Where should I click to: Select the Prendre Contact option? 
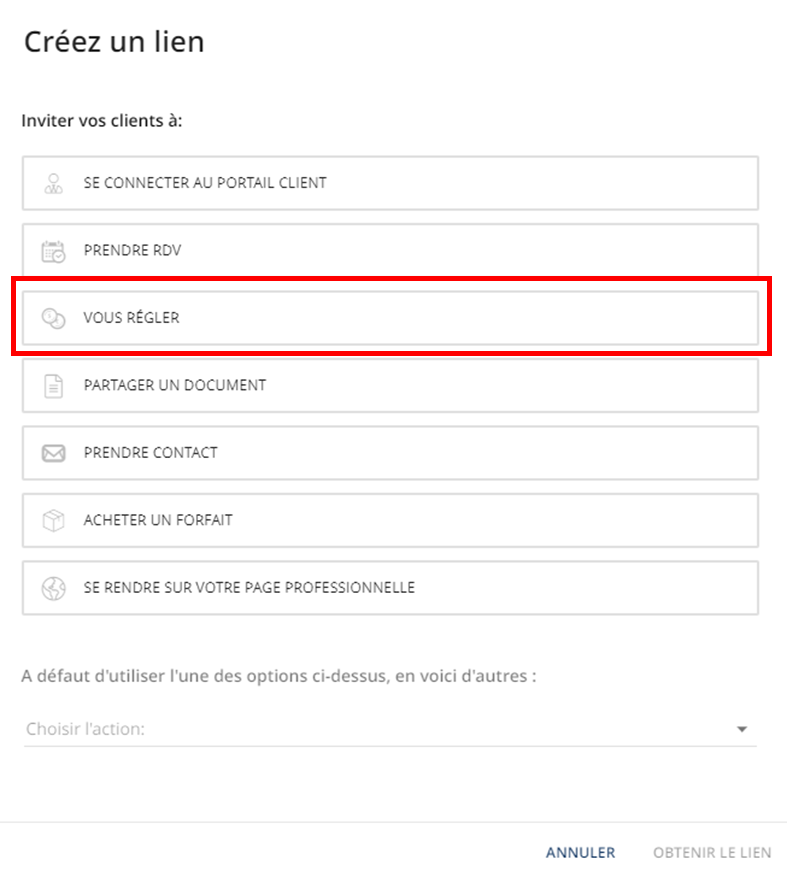click(x=390, y=453)
